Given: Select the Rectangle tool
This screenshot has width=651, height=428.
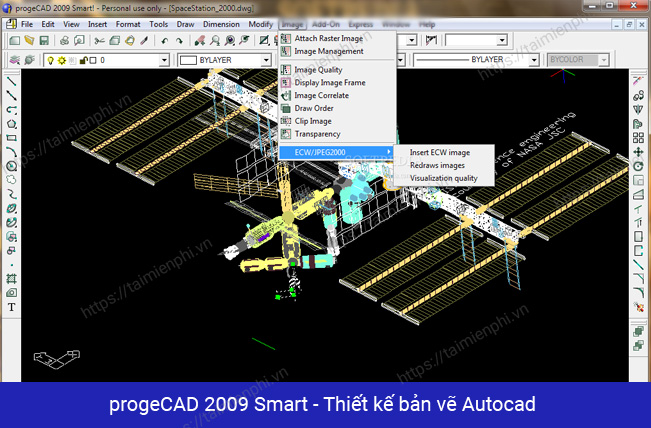Looking at the screenshot, I should click(x=11, y=138).
